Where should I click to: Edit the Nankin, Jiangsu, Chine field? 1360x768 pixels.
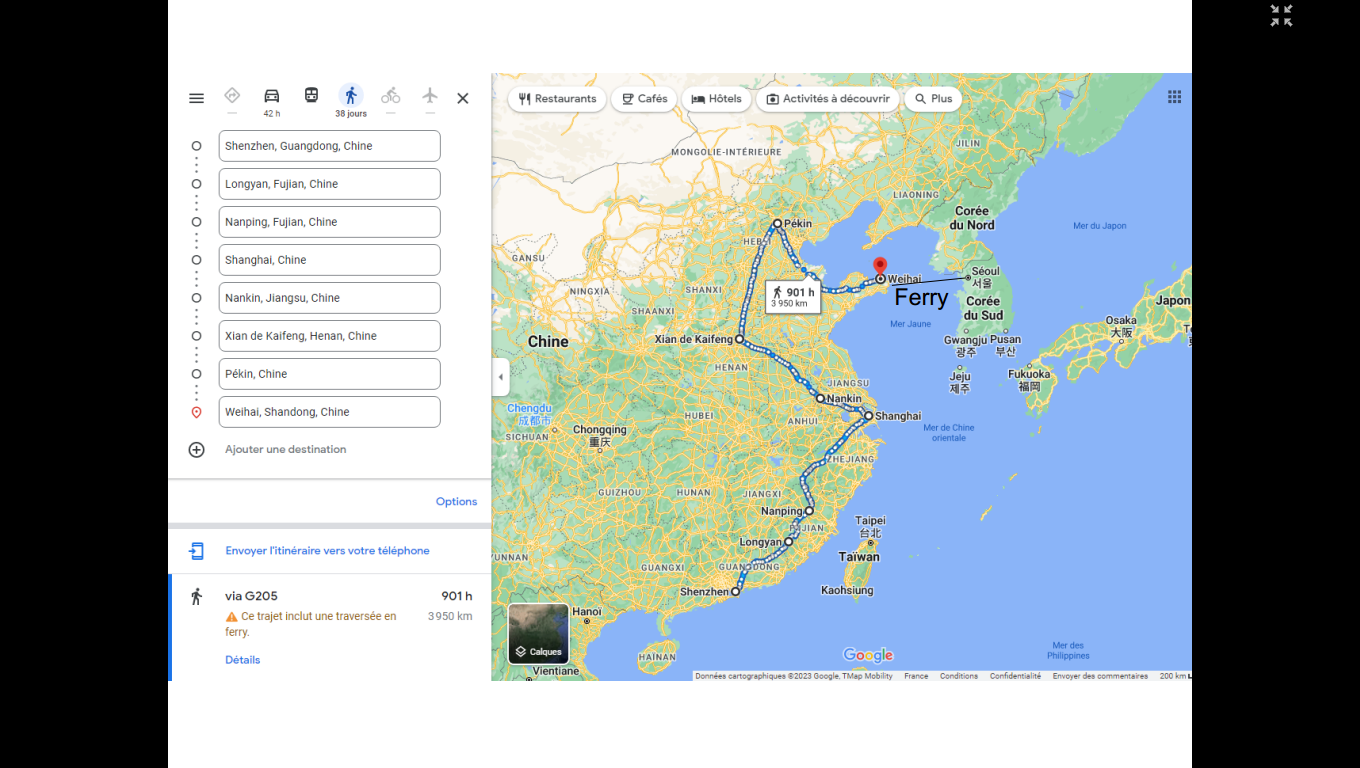coord(329,298)
